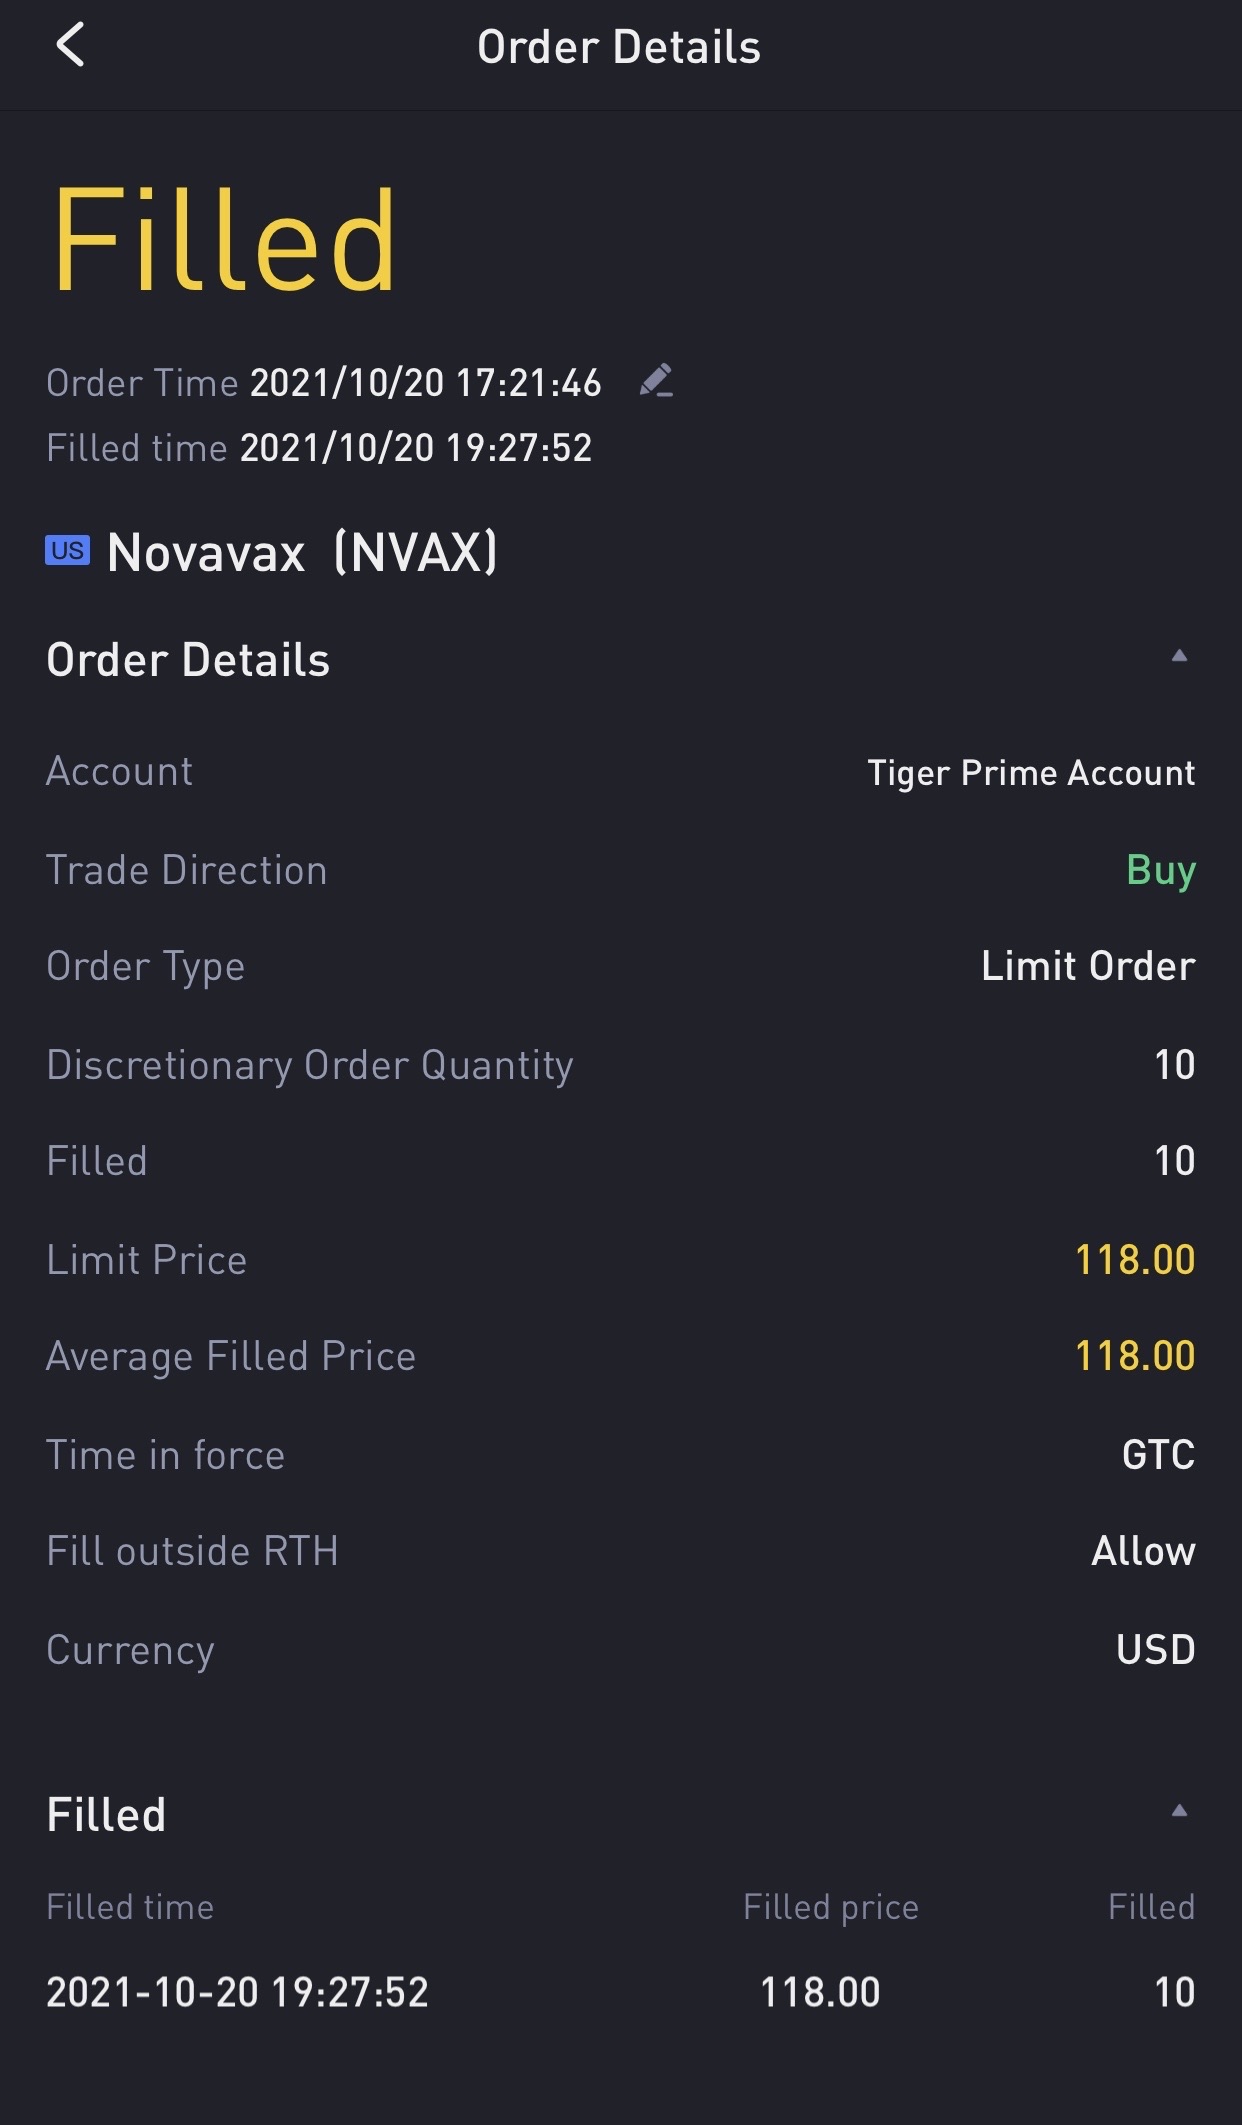Image resolution: width=1242 pixels, height=2125 pixels.
Task: Tap the GTC time in force value
Action: pos(1158,1455)
